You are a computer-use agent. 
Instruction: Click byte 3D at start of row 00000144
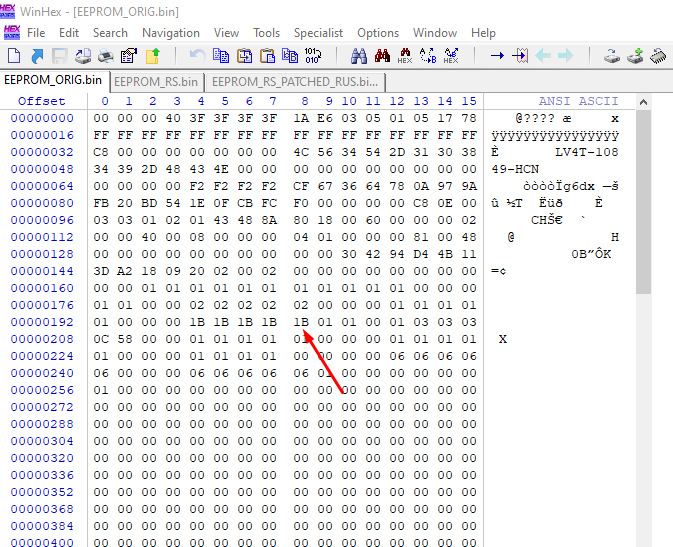101,271
